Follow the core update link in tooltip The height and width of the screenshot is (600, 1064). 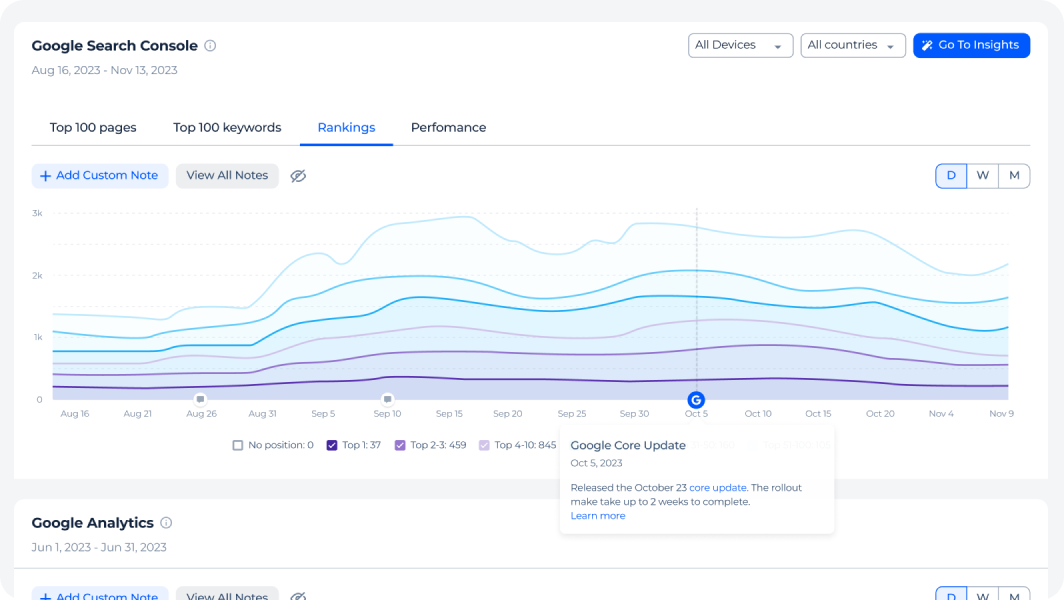click(x=718, y=487)
